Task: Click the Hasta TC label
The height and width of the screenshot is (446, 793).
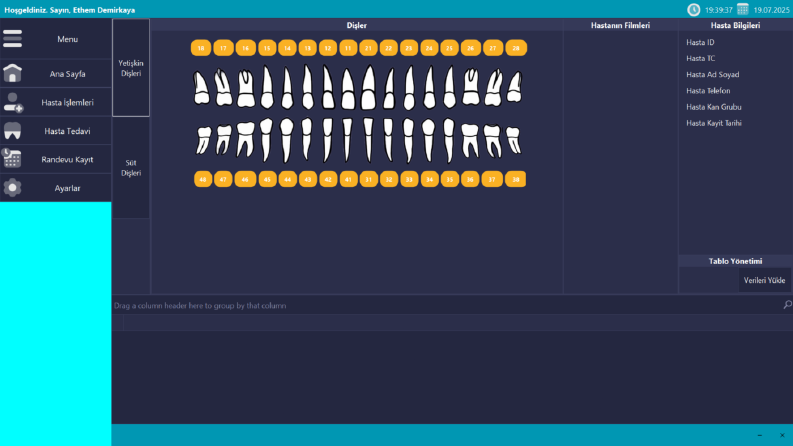Action: coord(700,59)
